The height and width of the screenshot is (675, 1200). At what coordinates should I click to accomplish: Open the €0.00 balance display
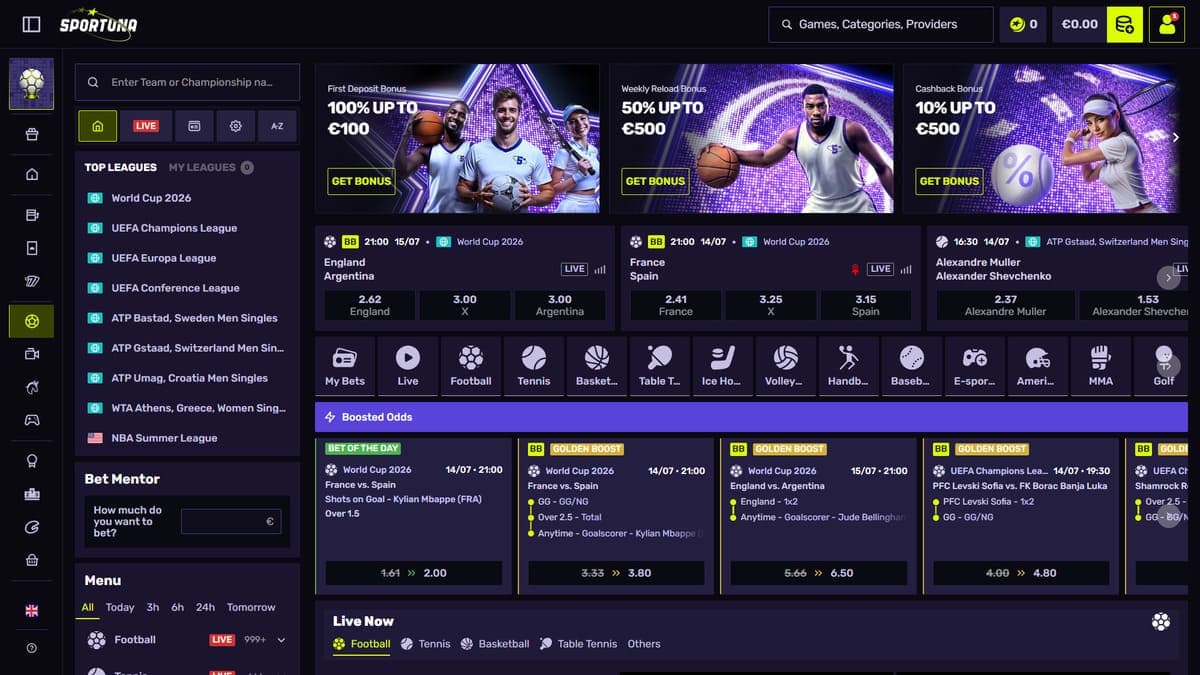tap(1079, 24)
